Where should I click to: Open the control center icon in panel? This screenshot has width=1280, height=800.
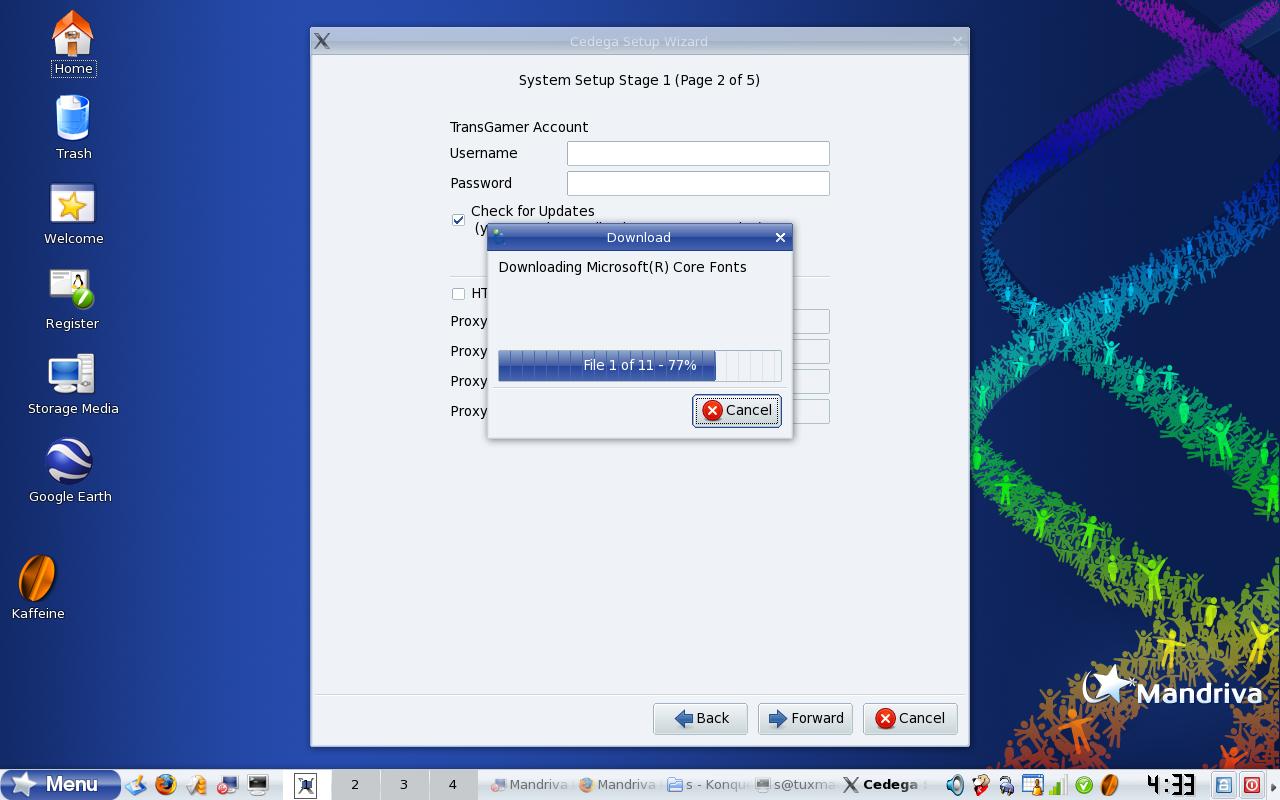pos(227,785)
